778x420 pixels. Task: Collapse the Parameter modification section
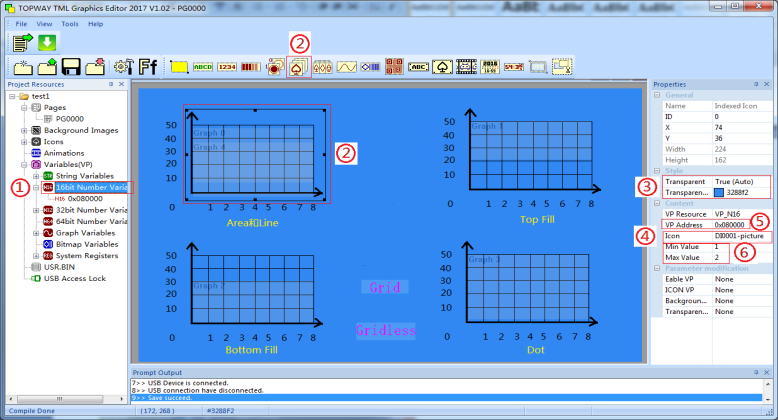click(x=657, y=269)
